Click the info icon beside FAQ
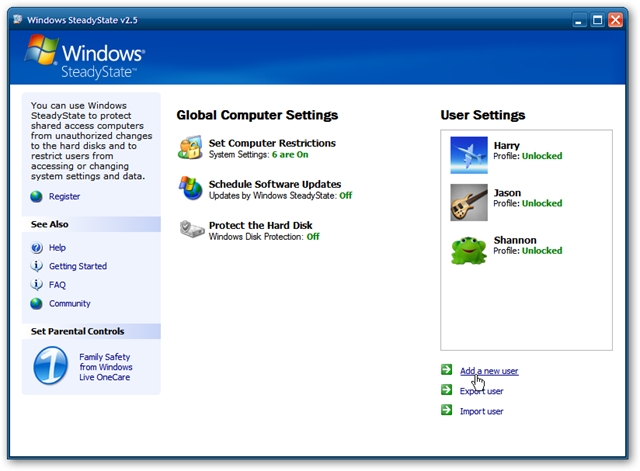 click(36, 284)
